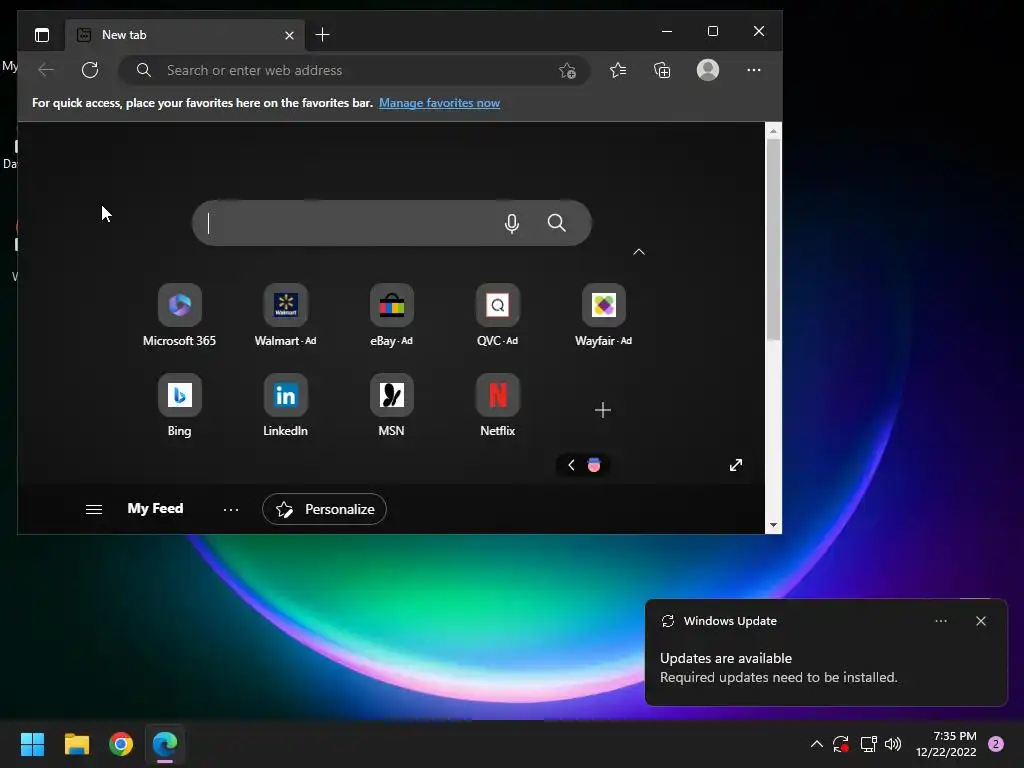Image resolution: width=1024 pixels, height=768 pixels.
Task: Click the Personalize button
Action: pyautogui.click(x=325, y=509)
